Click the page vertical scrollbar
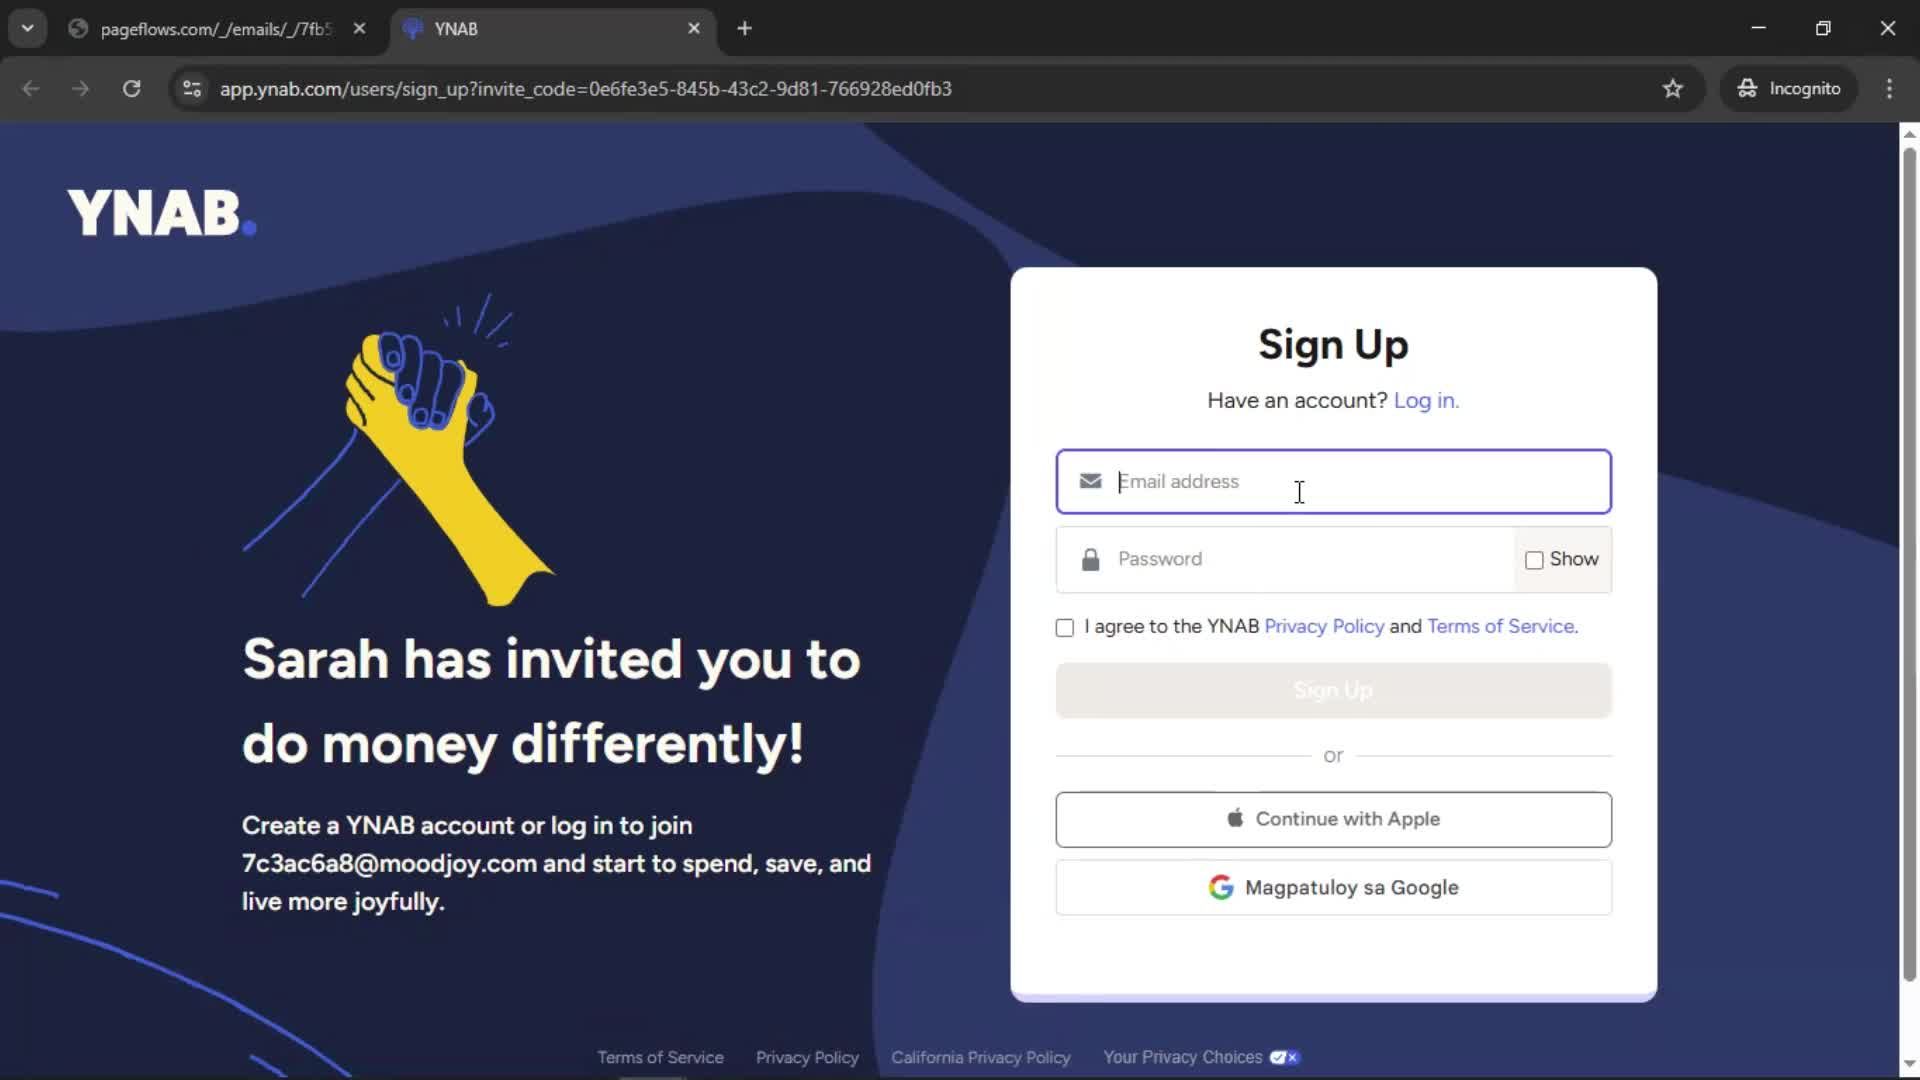This screenshot has height=1080, width=1920. (x=1909, y=565)
